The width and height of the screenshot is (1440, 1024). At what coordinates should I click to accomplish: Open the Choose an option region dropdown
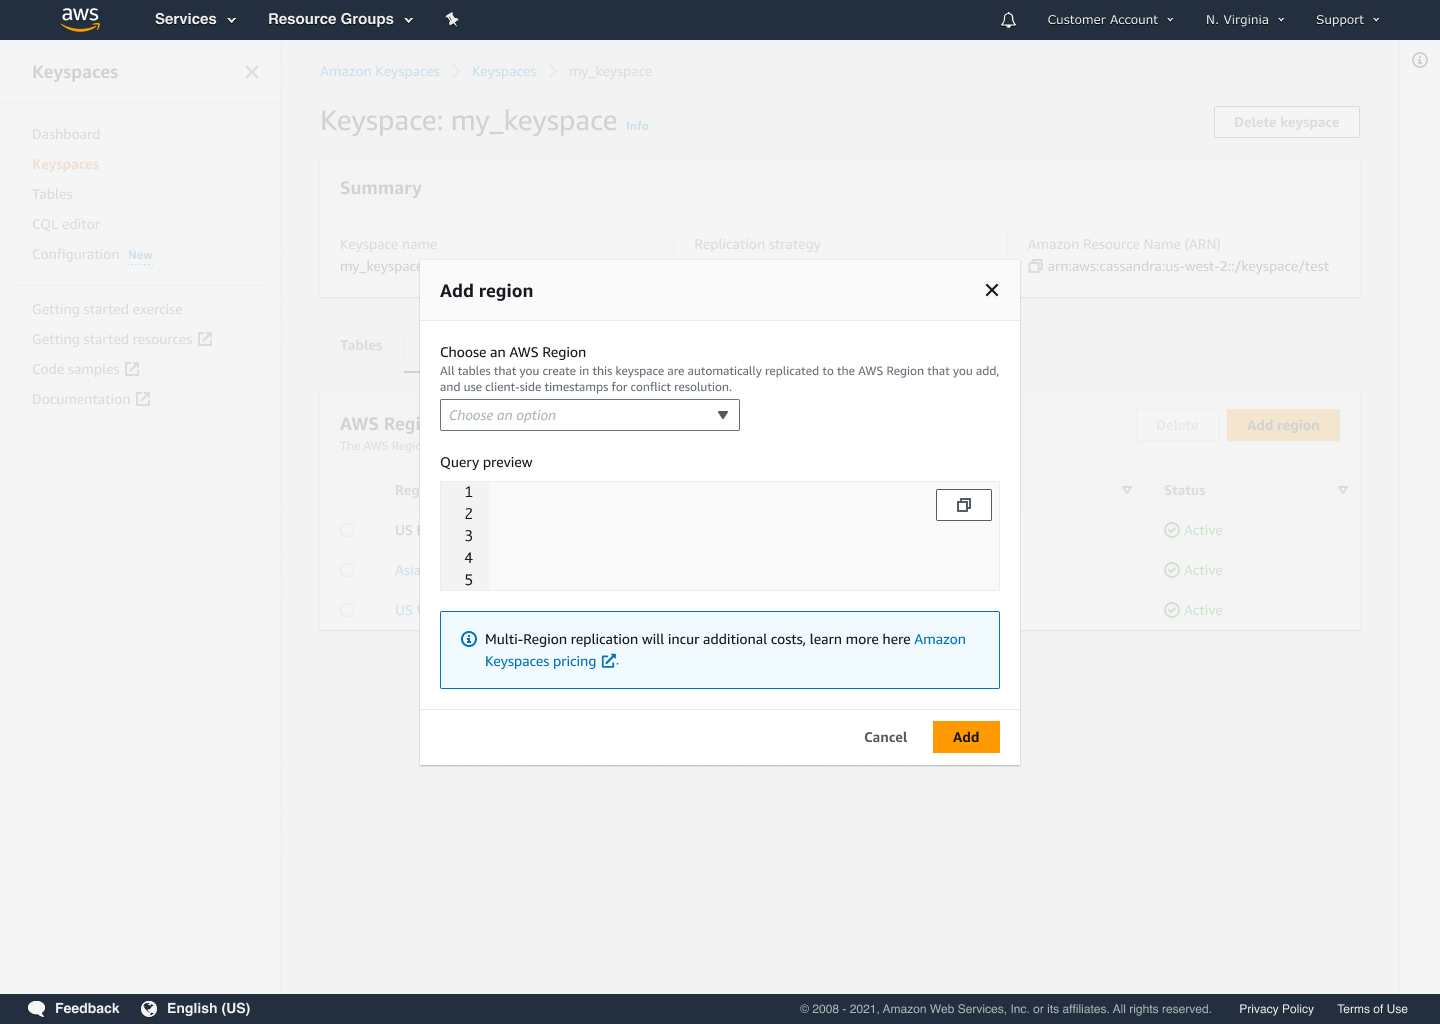(589, 415)
